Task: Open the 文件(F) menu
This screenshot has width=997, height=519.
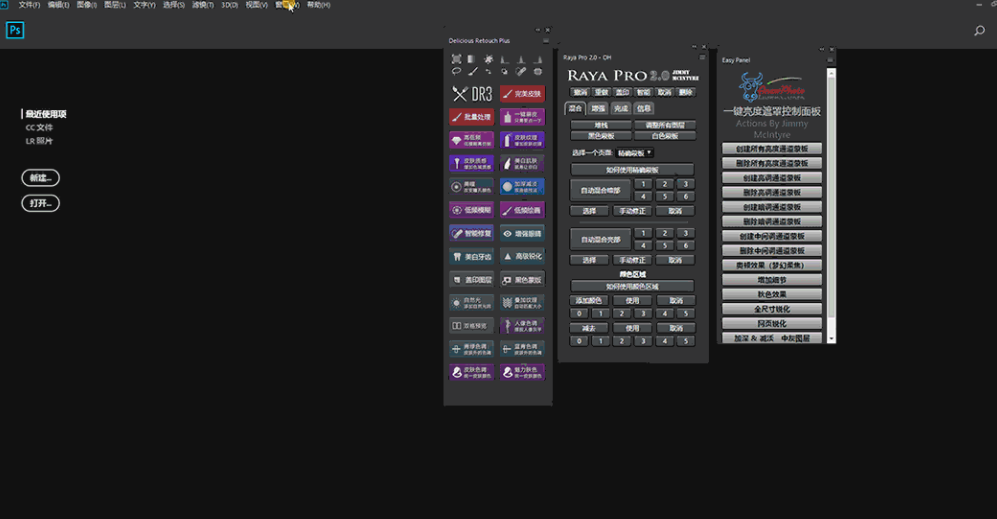Action: pyautogui.click(x=29, y=5)
